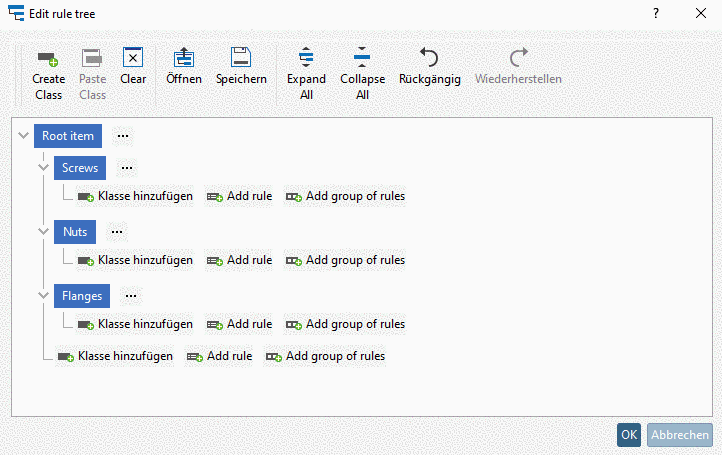
Task: Open the options menu beside Root item
Action: 123,136
